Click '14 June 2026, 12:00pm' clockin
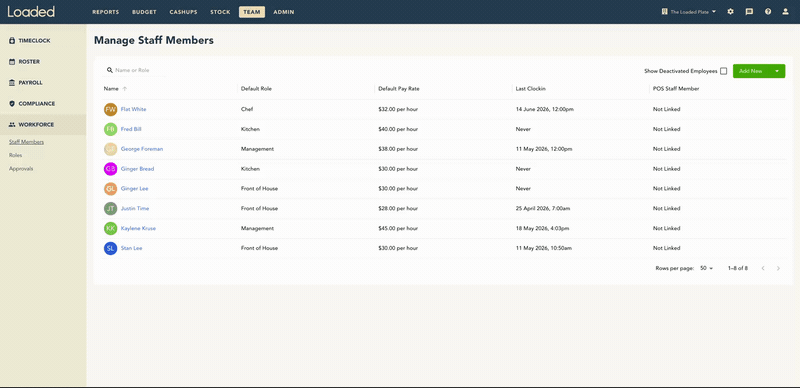 [x=544, y=109]
